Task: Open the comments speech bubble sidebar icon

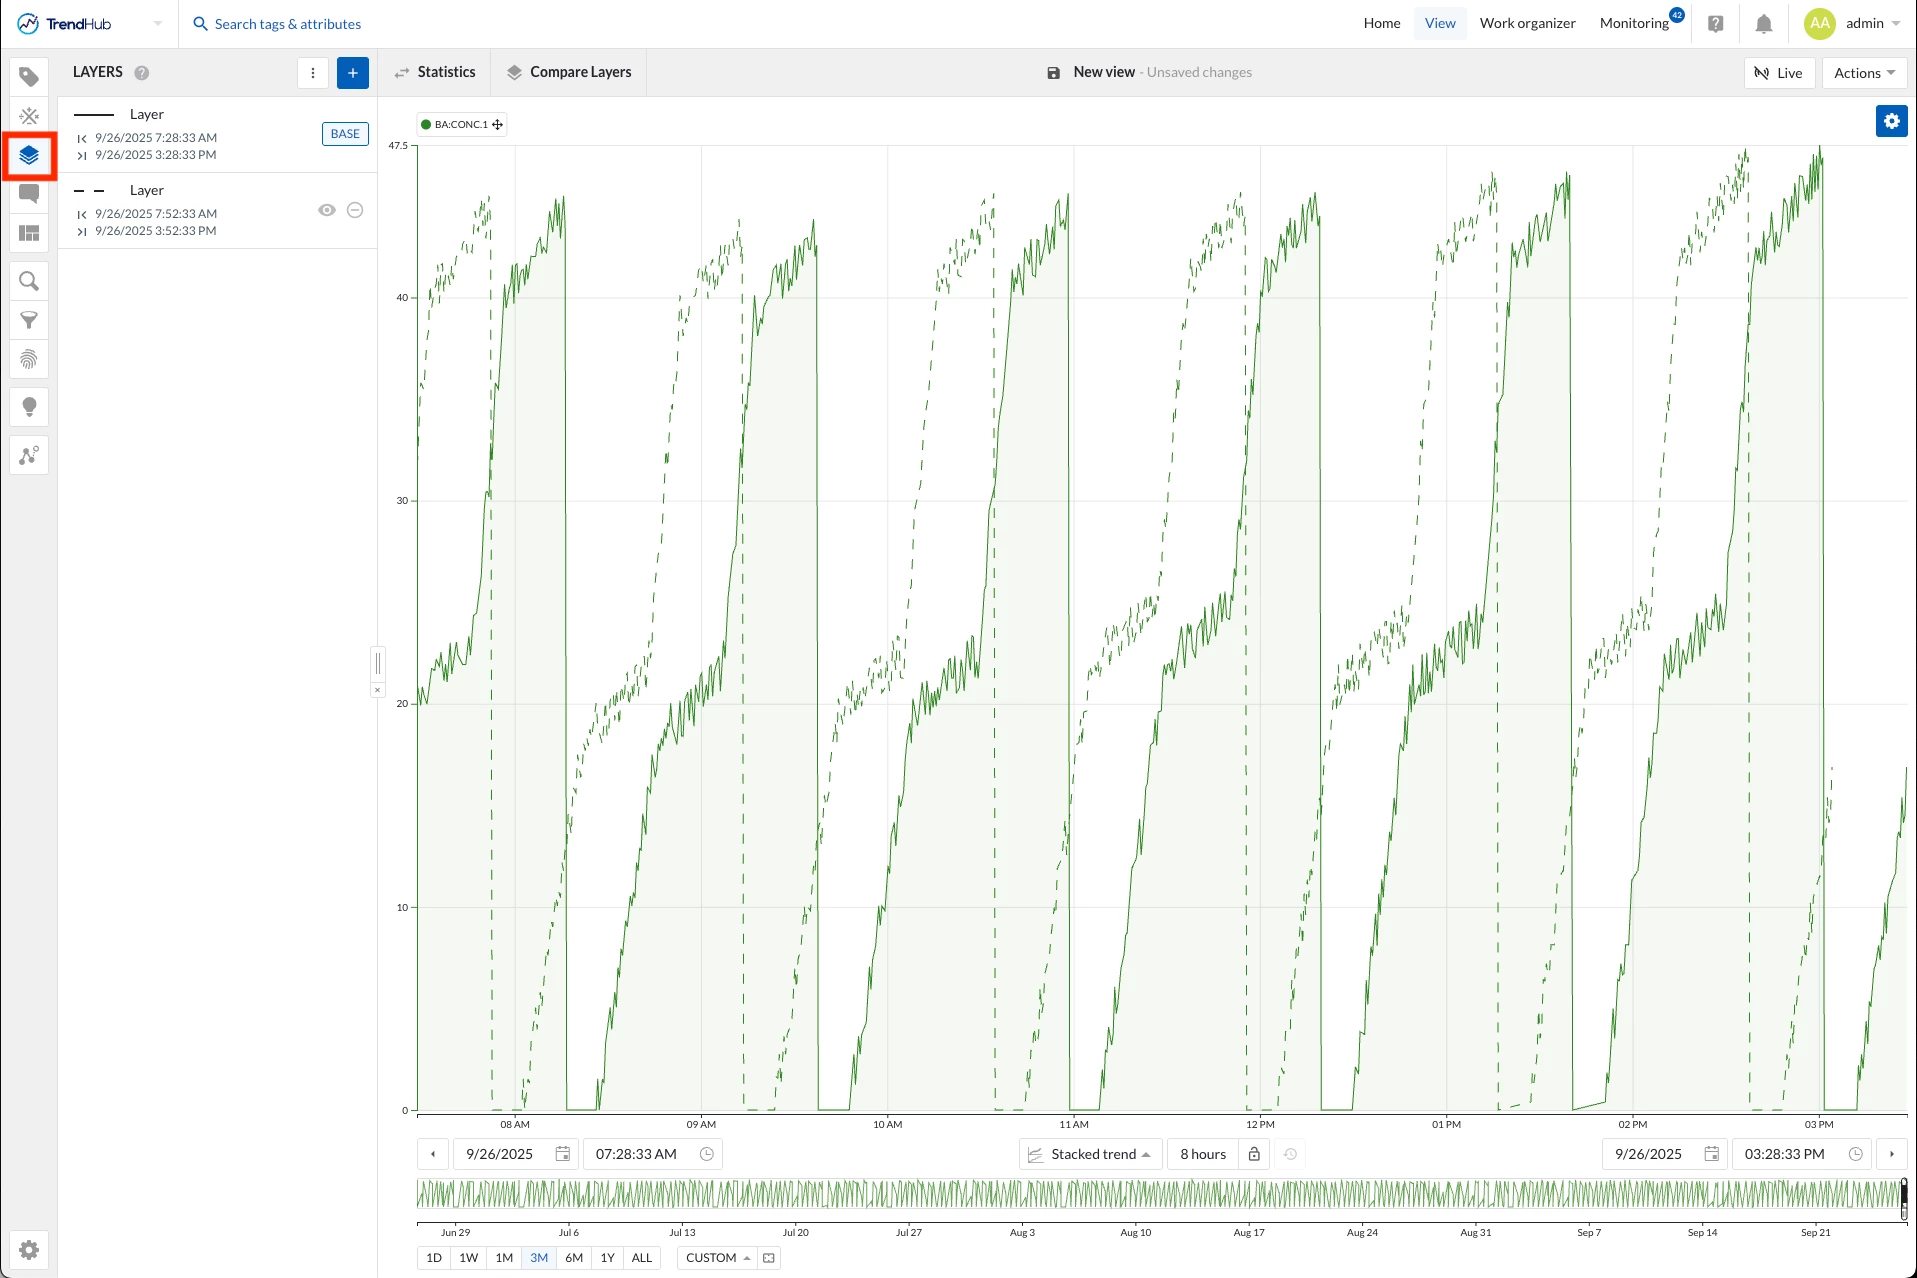Action: [29, 194]
